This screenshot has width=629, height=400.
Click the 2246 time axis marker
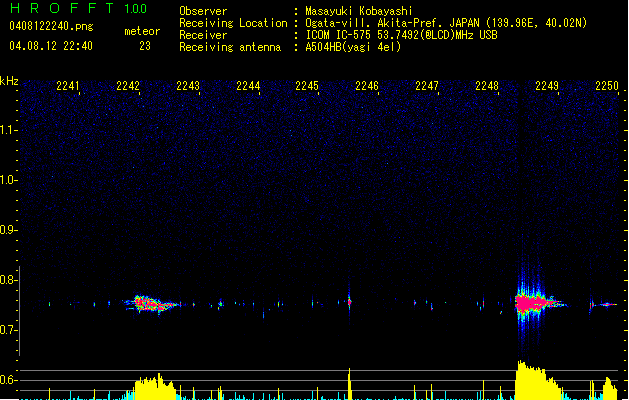click(x=367, y=86)
